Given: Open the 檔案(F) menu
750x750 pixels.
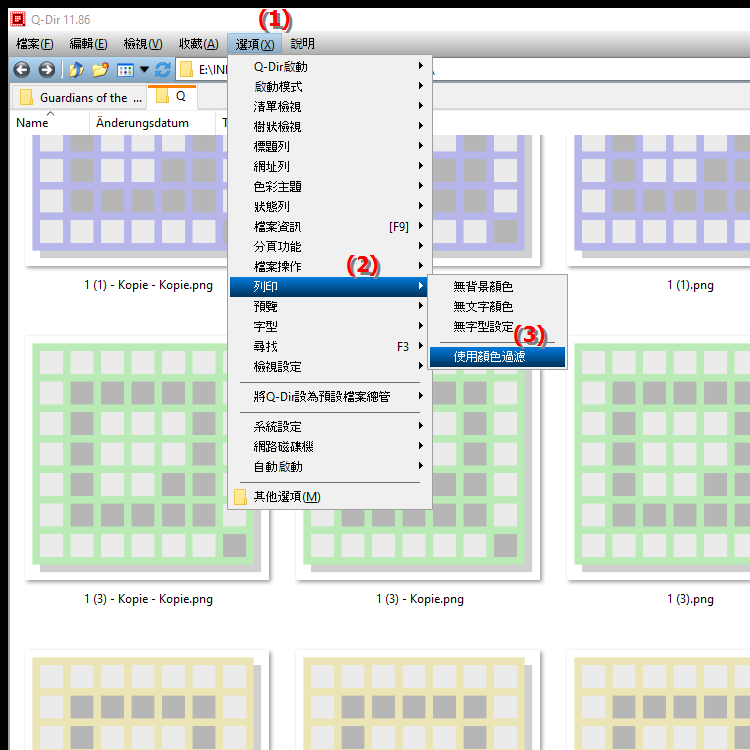Looking at the screenshot, I should click(x=34, y=44).
